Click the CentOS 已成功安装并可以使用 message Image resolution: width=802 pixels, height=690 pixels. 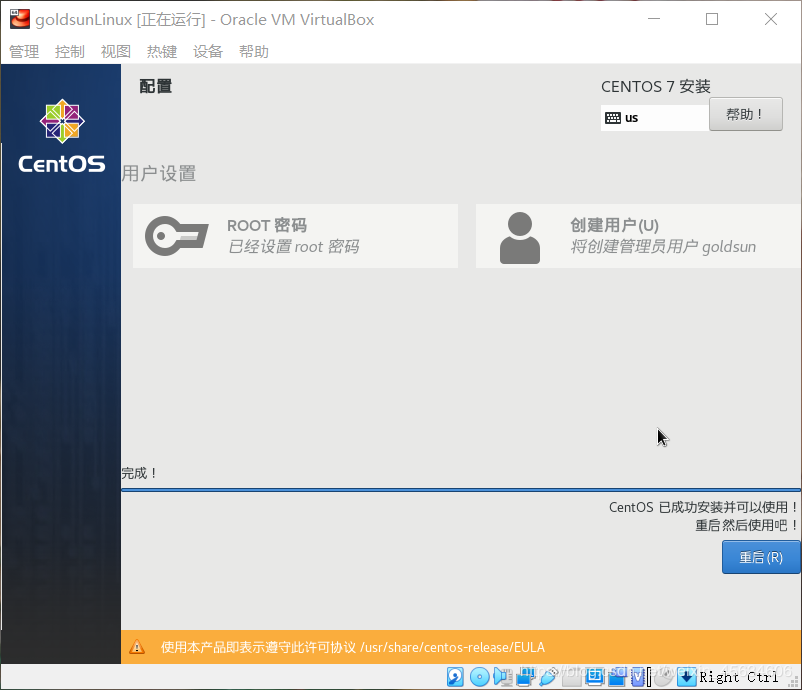point(703,507)
